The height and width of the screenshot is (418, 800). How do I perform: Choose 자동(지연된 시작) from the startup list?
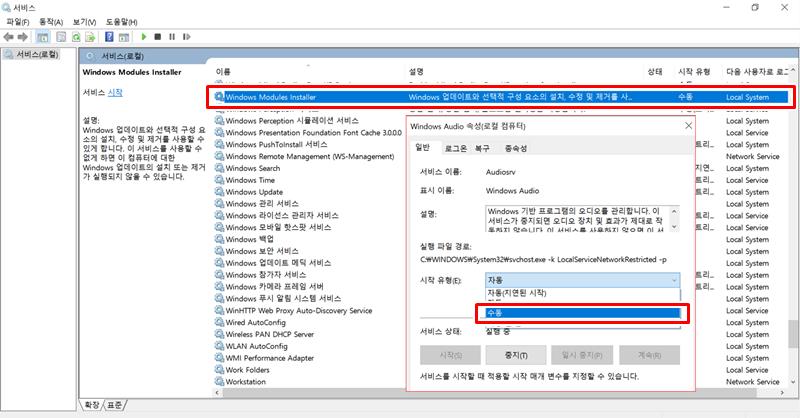(x=582, y=293)
